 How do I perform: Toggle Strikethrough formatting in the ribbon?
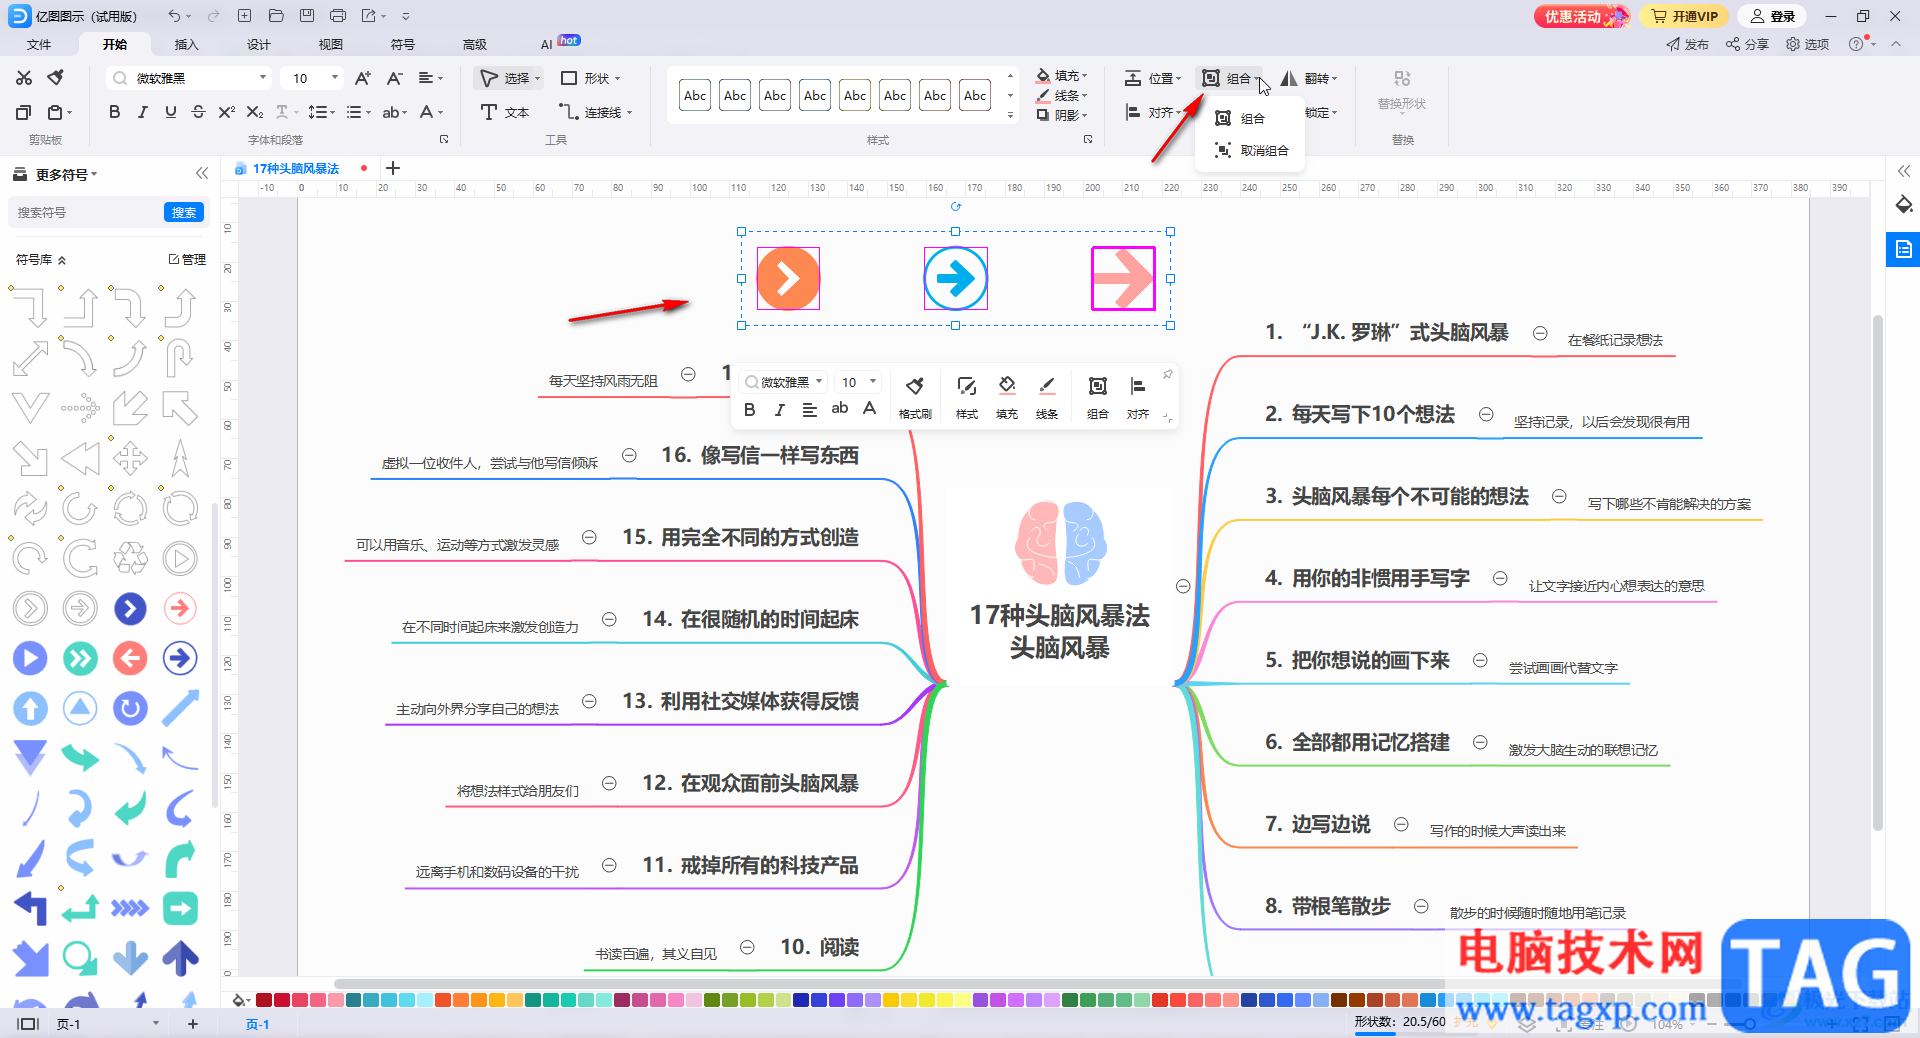pos(198,112)
